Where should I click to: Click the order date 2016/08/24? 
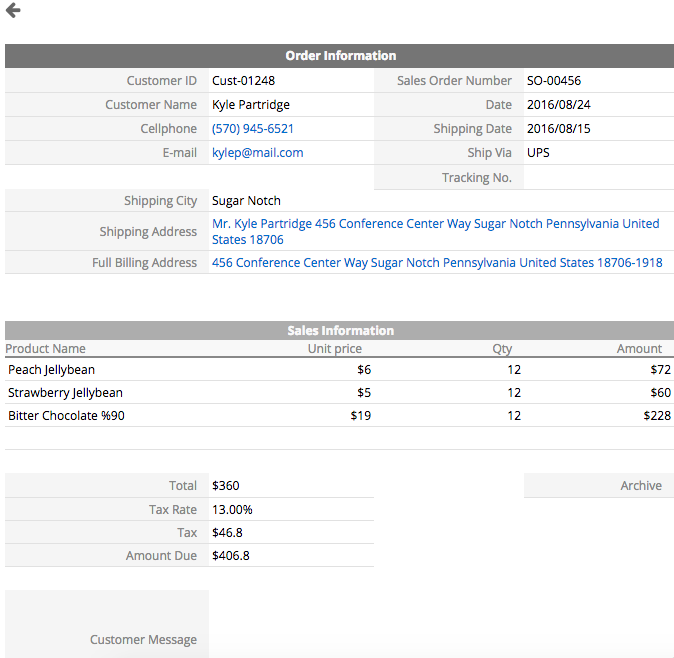click(558, 104)
